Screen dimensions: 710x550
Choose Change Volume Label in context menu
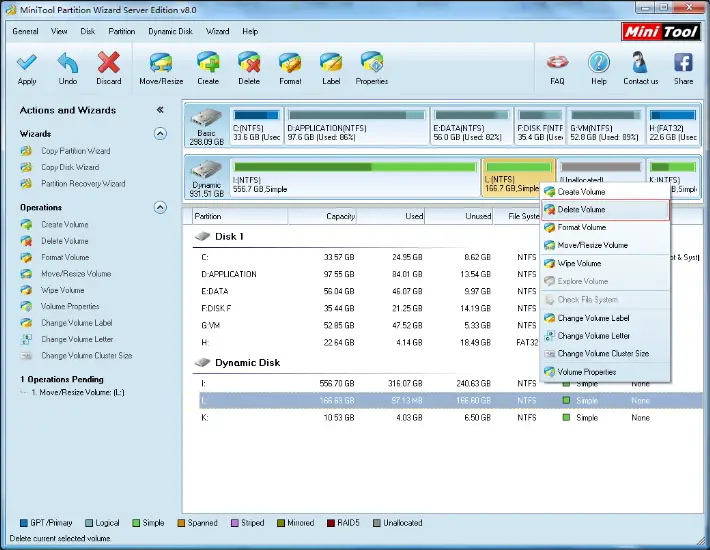[x=605, y=318]
